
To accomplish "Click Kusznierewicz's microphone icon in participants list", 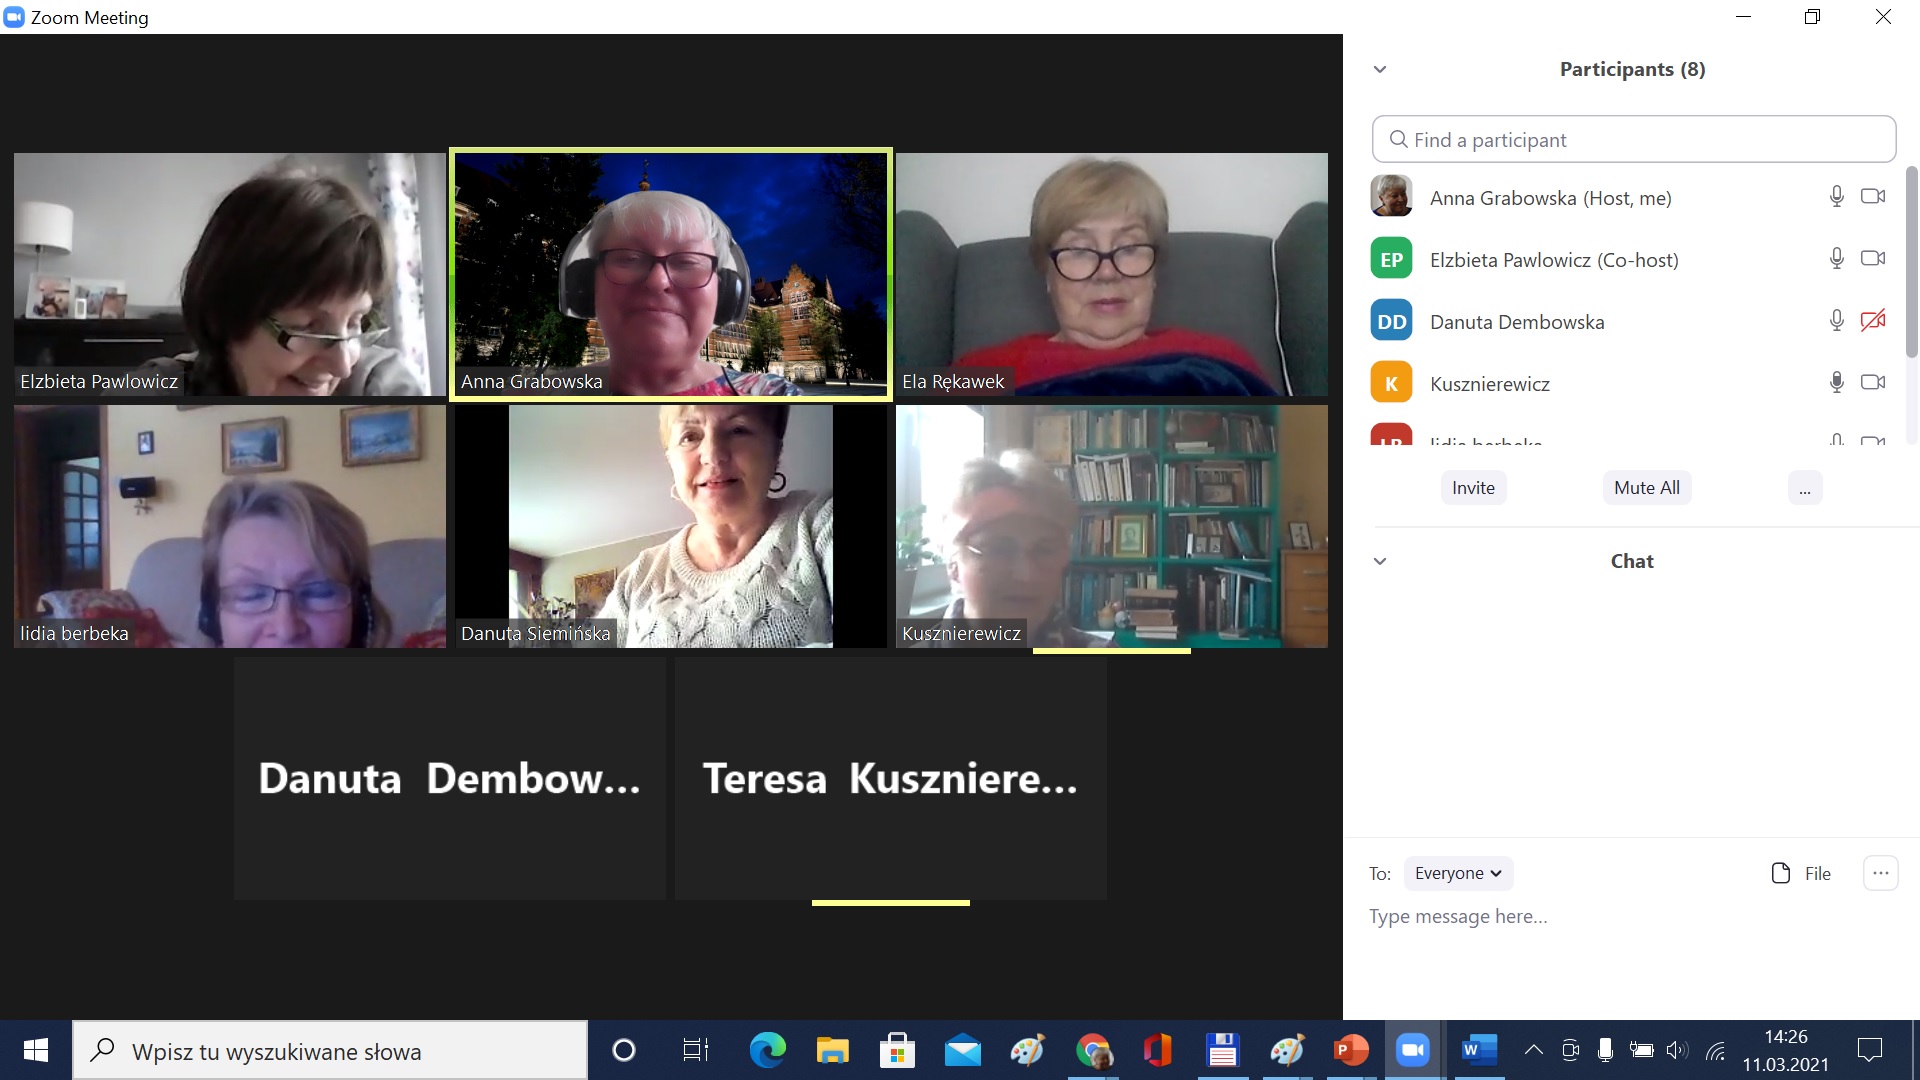I will pyautogui.click(x=1836, y=383).
